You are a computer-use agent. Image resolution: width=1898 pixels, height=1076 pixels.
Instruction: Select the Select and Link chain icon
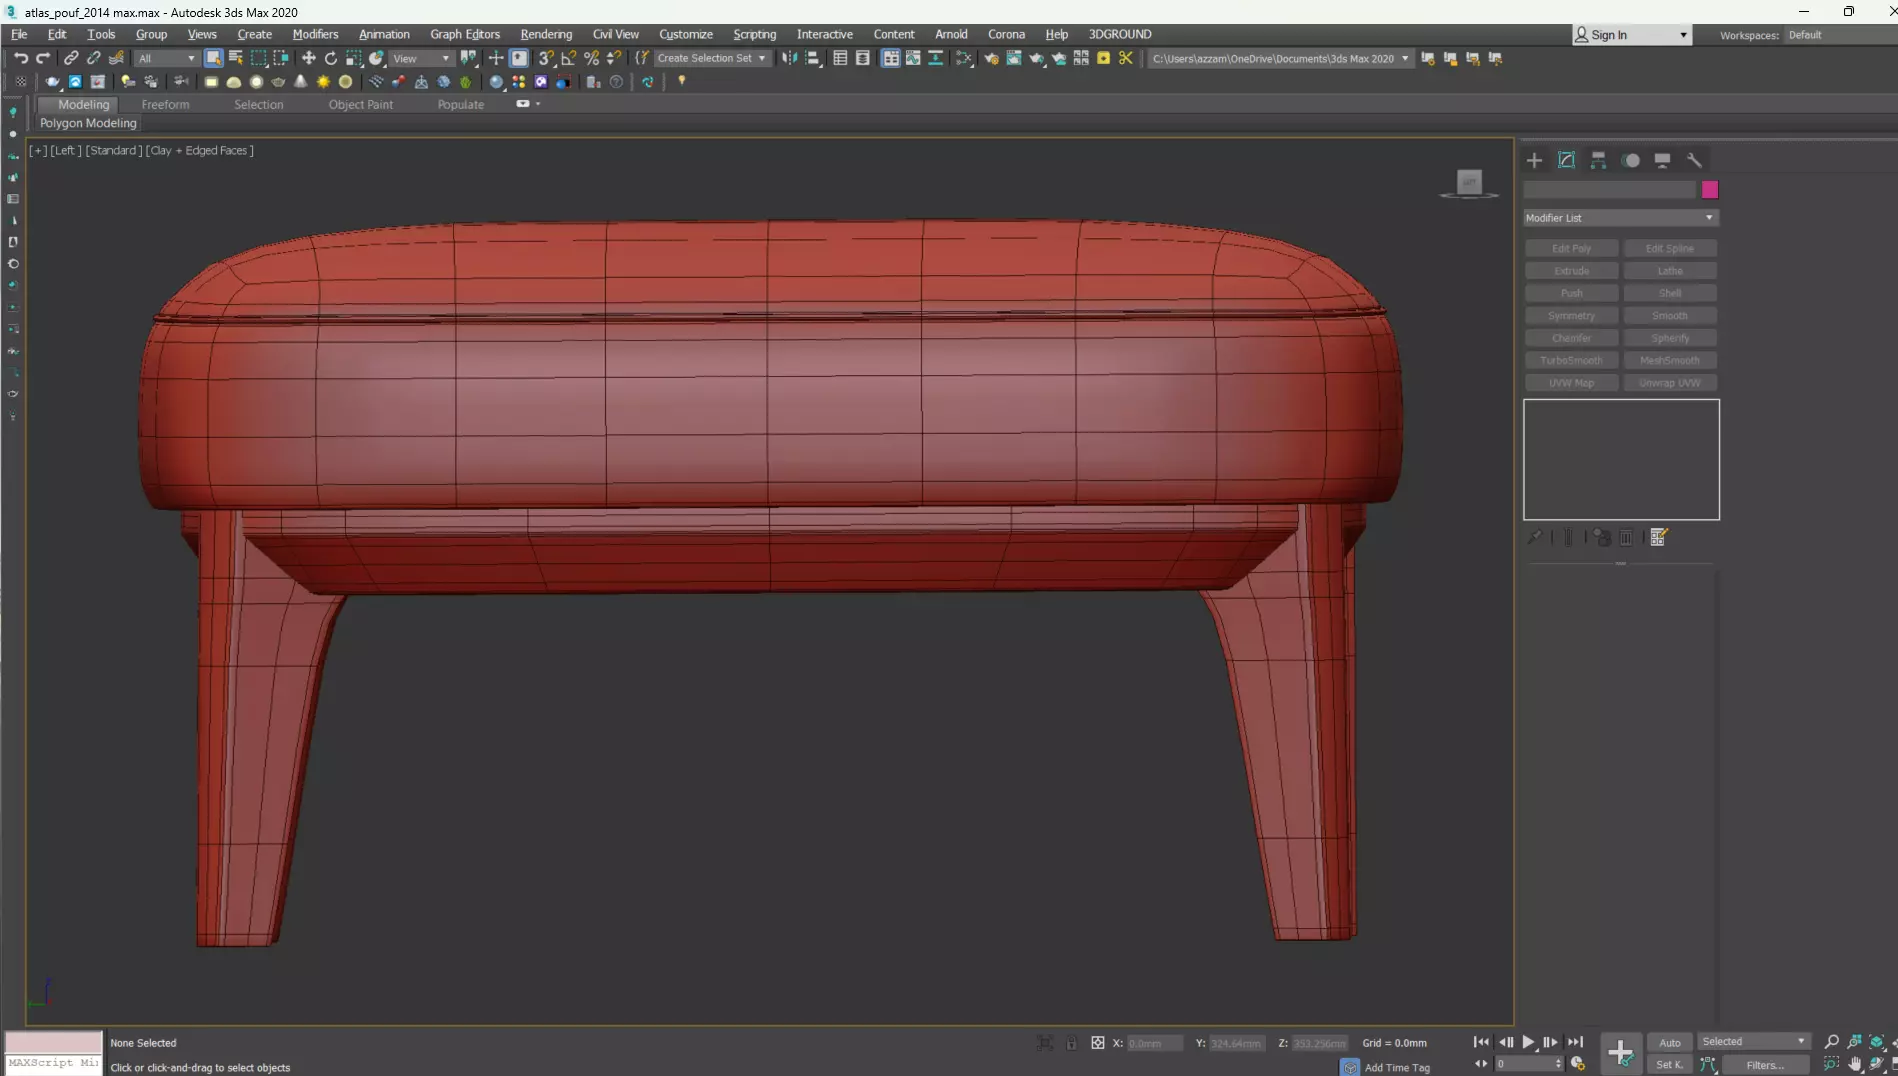coord(71,58)
